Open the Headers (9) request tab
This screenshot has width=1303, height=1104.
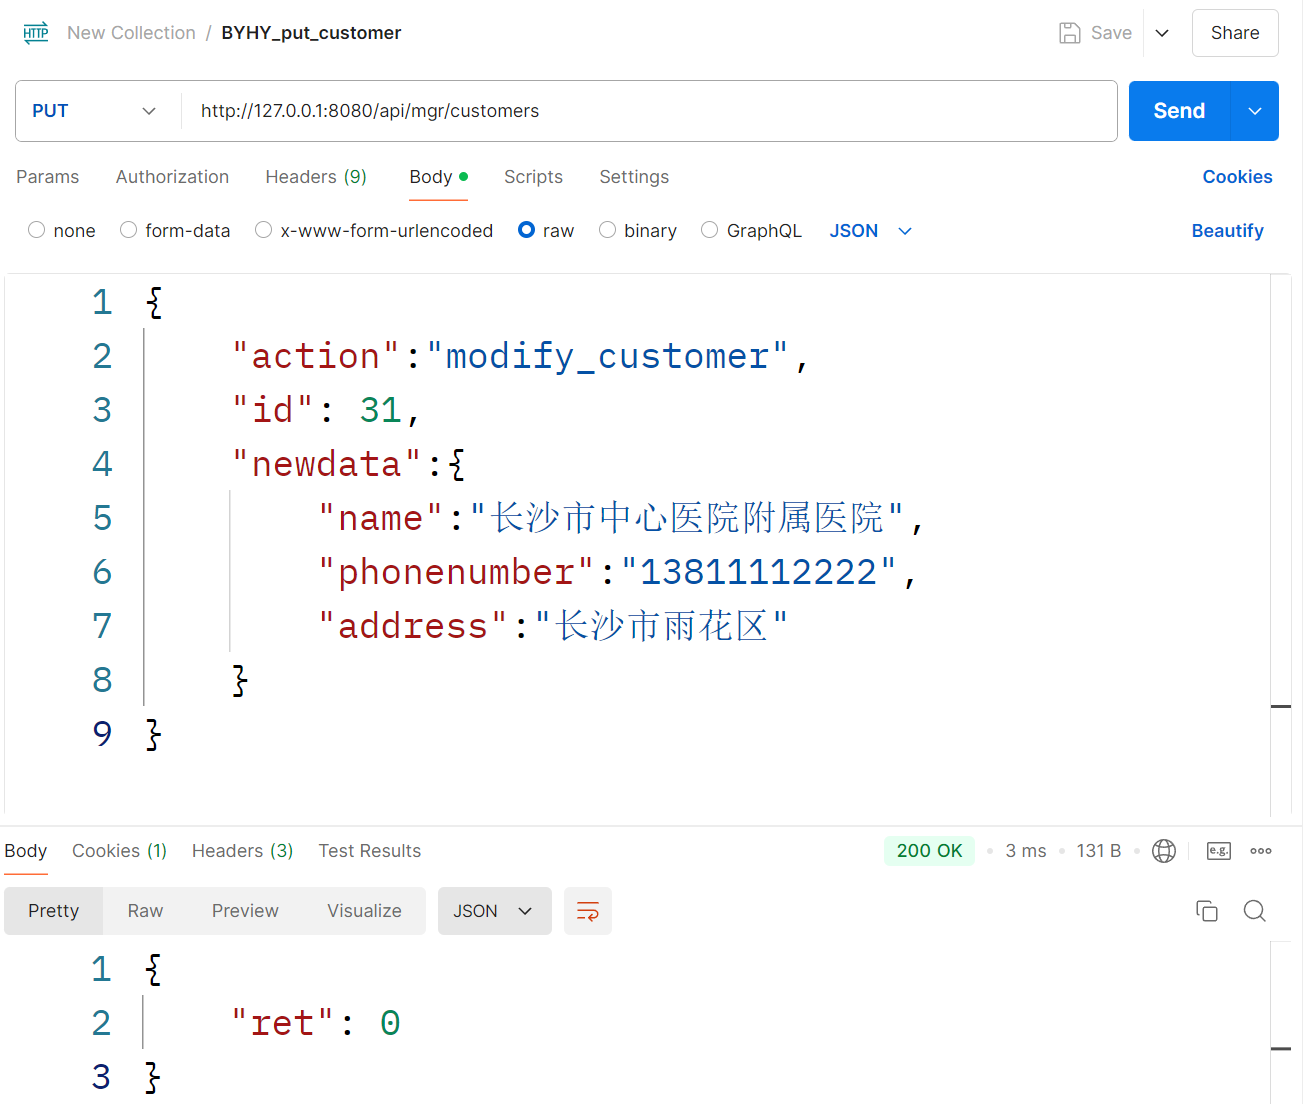[316, 177]
